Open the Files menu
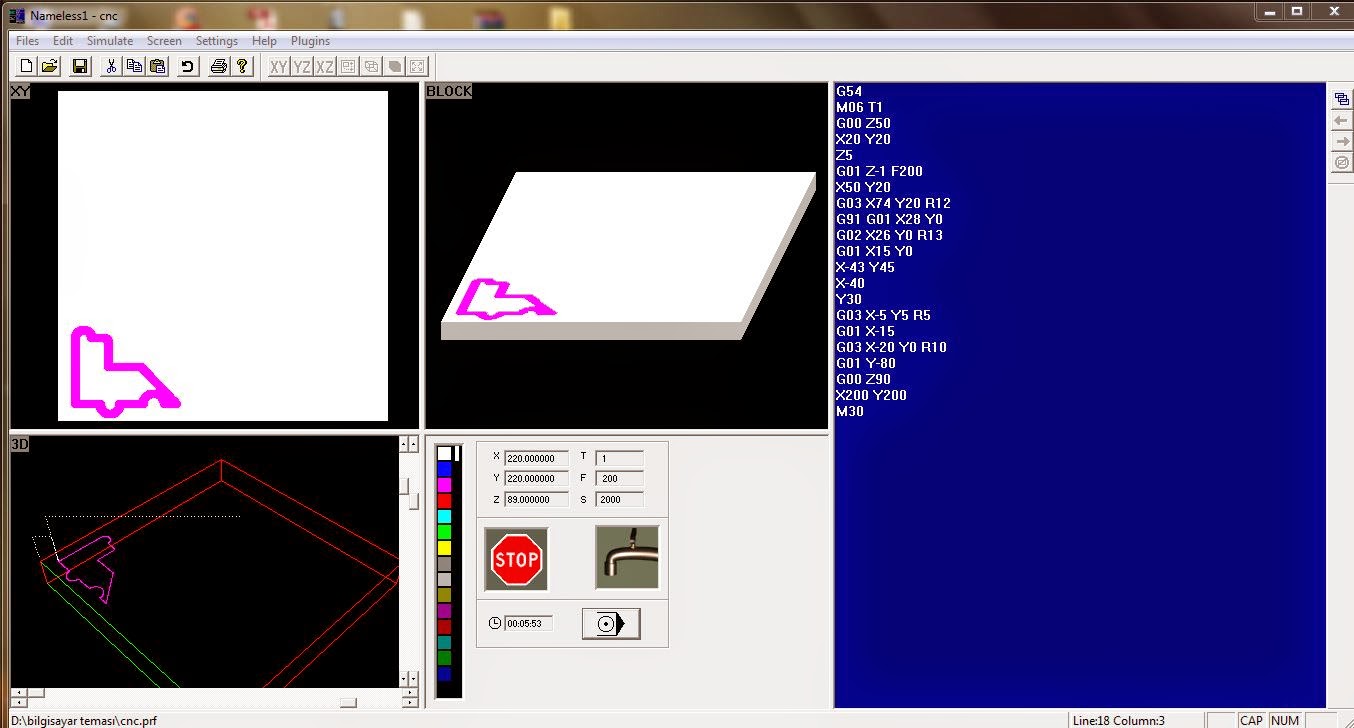The height and width of the screenshot is (728, 1354). (28, 41)
